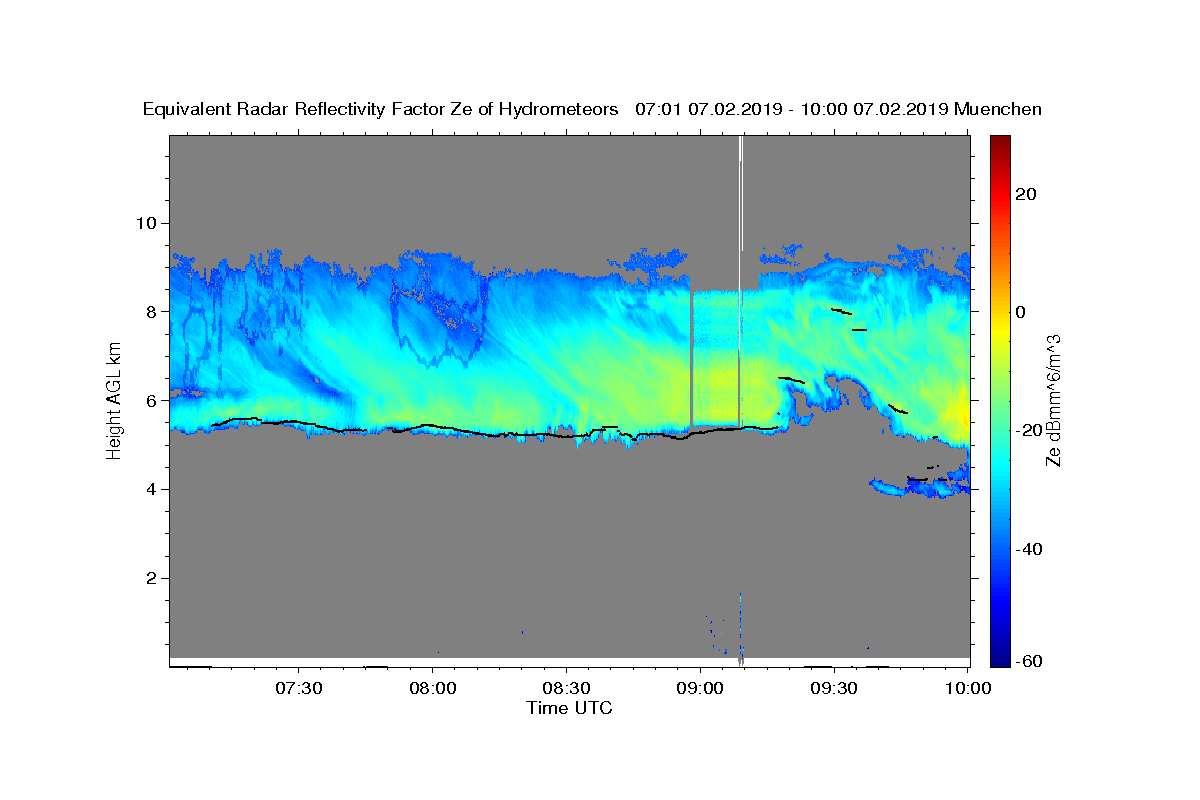
Task: Click the colorbar label 'Ze dBmm^6/m^3'
Action: click(1053, 400)
